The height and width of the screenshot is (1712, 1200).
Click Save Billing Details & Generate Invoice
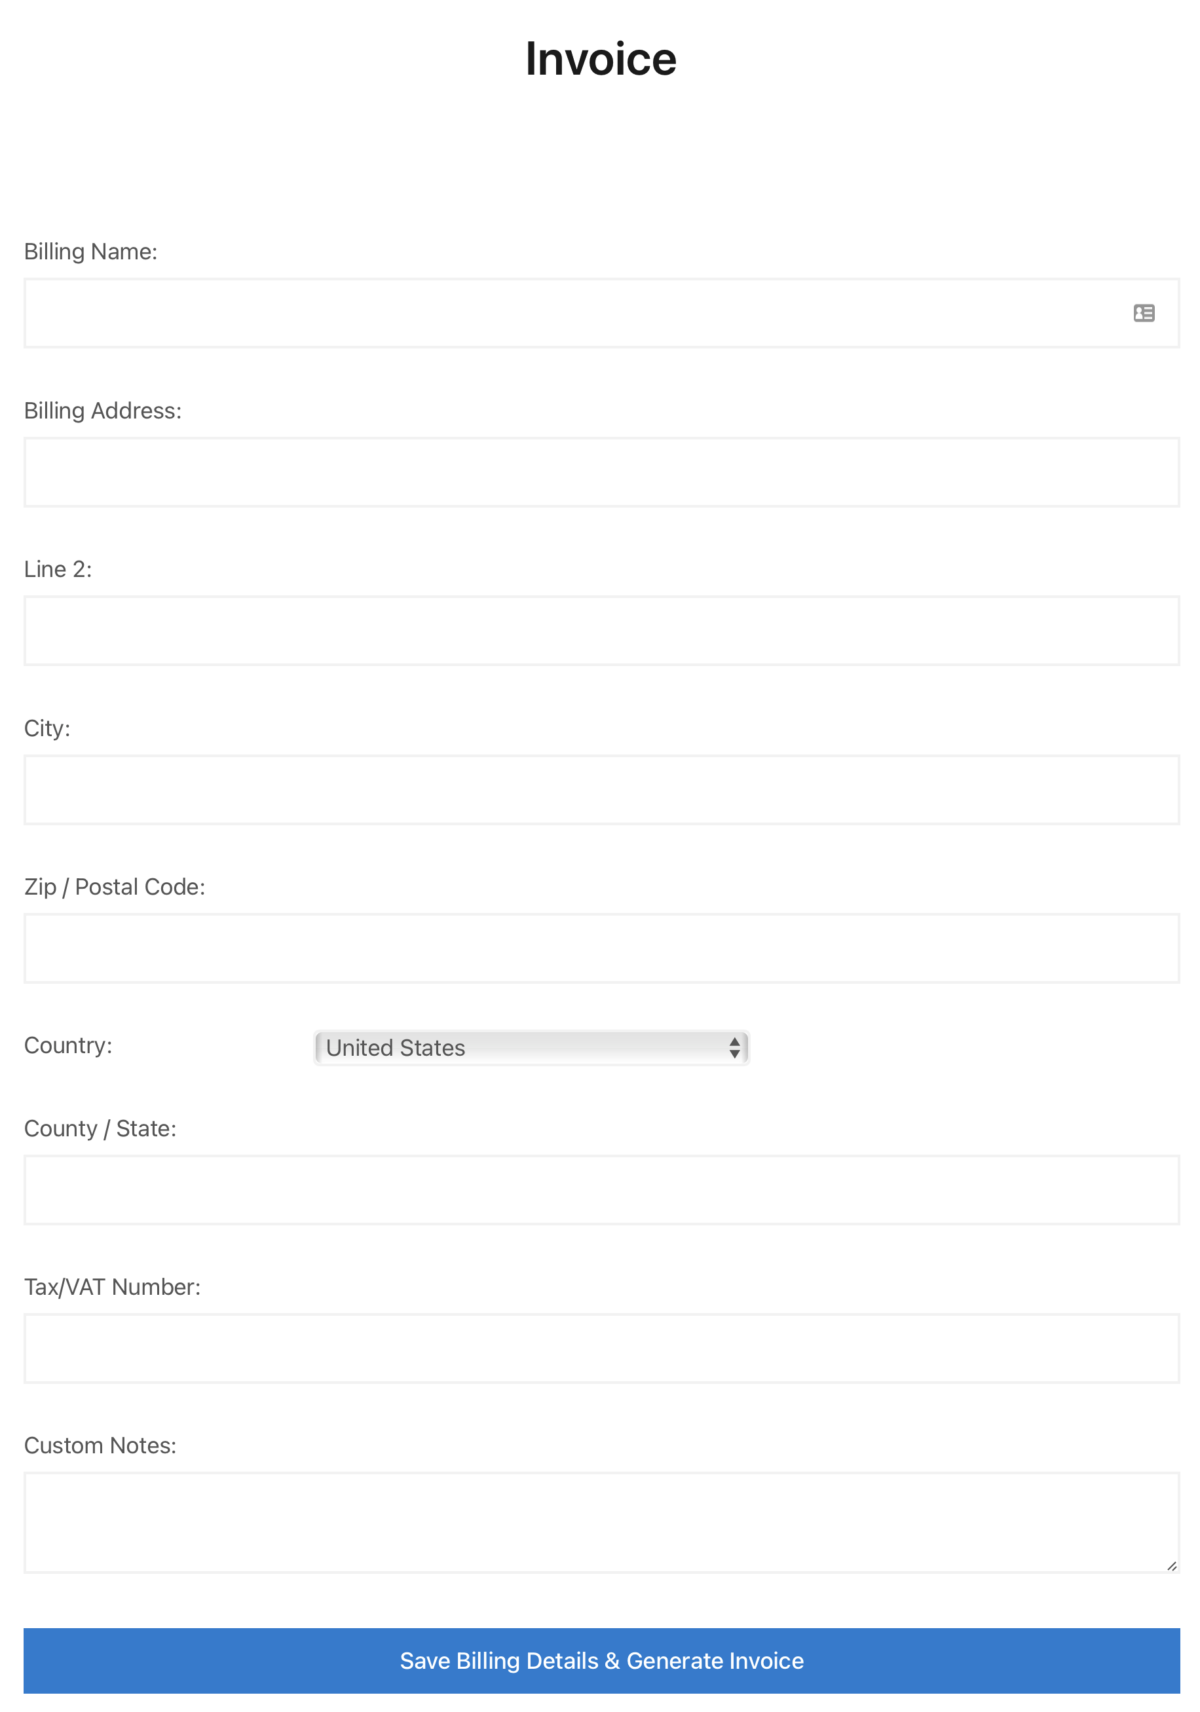coord(600,1661)
